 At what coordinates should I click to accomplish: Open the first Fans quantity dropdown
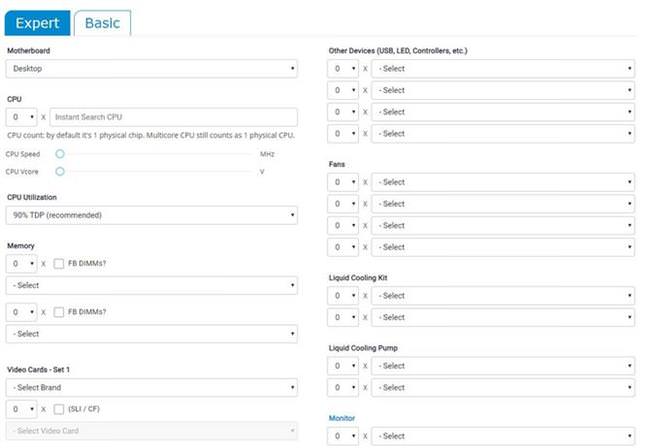343,182
